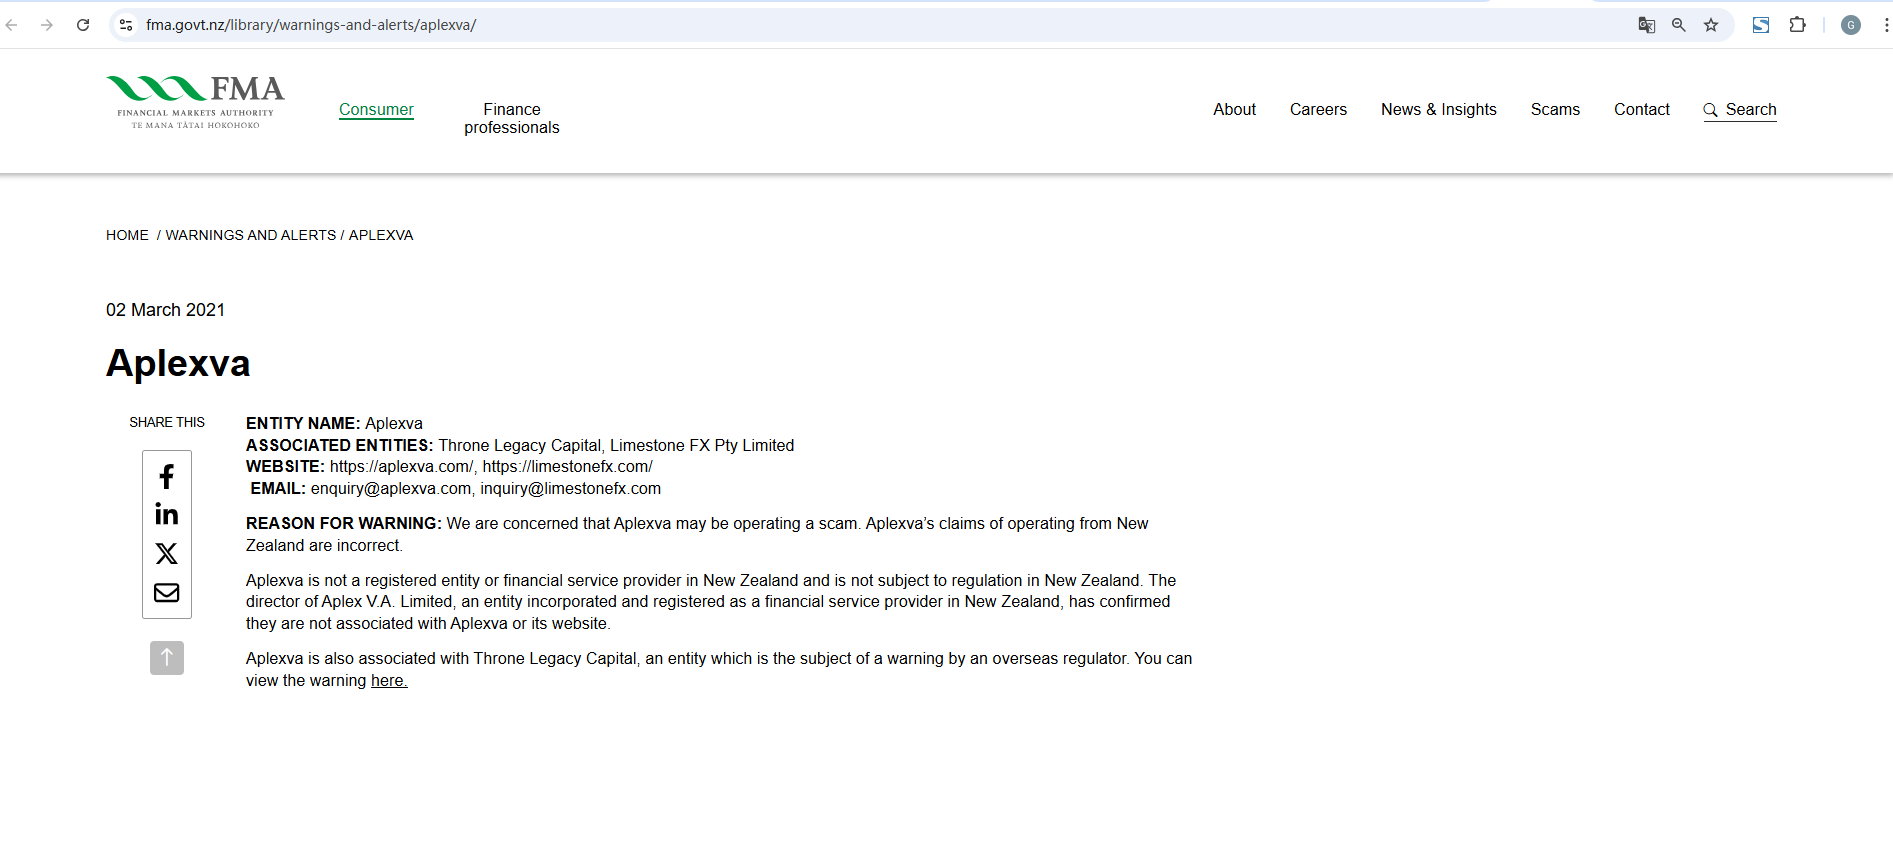The width and height of the screenshot is (1893, 846).
Task: Open the Scams page
Action: pos(1555,110)
